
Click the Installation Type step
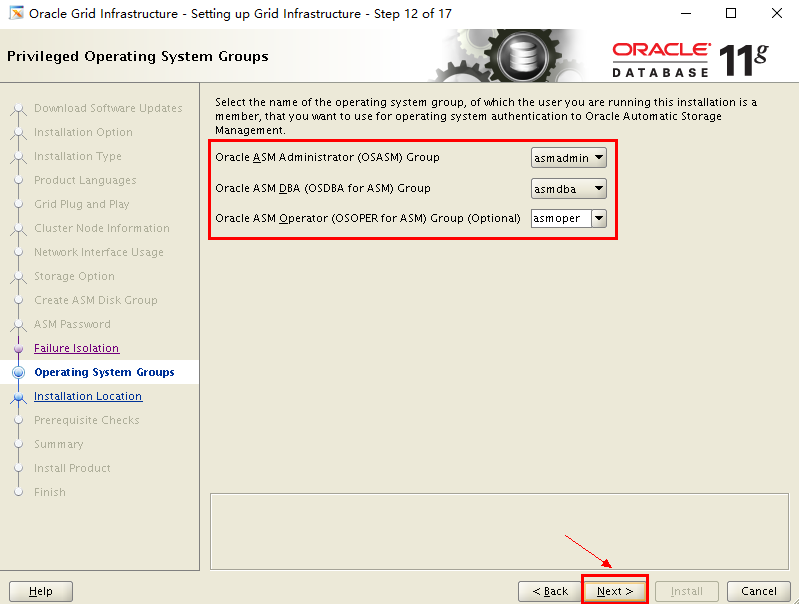point(77,156)
